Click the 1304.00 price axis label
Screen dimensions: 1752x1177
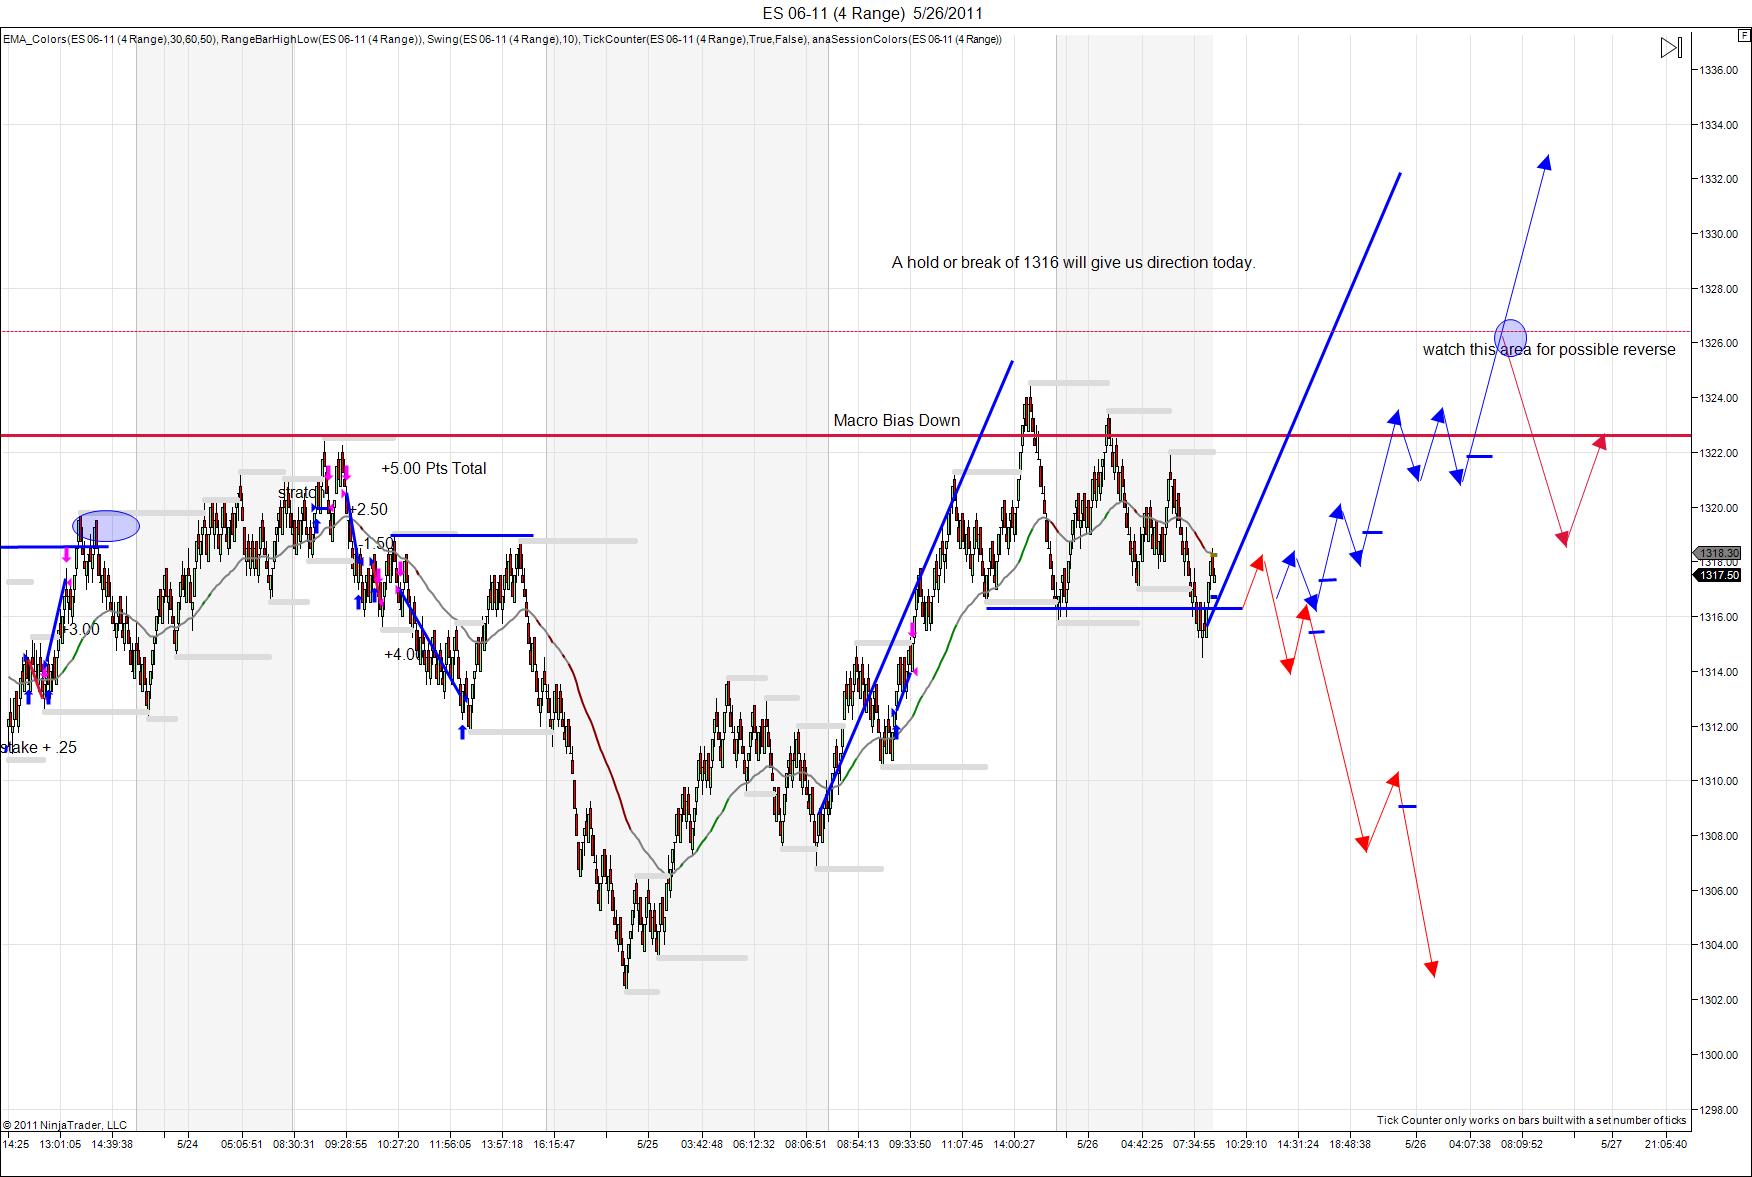(x=1716, y=945)
